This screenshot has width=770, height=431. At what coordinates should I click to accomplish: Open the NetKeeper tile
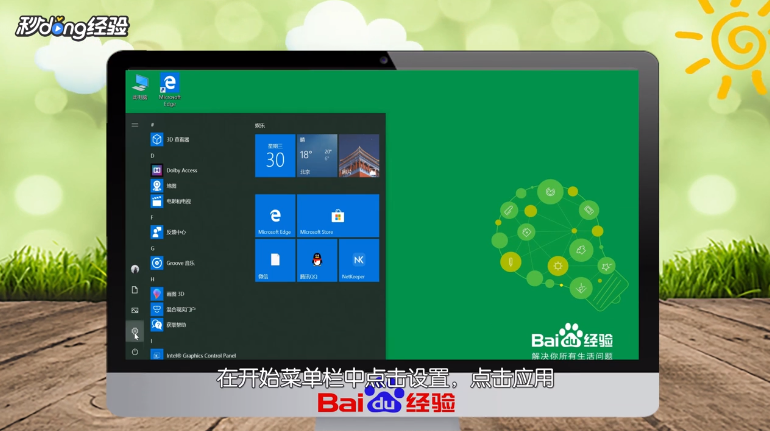(359, 260)
